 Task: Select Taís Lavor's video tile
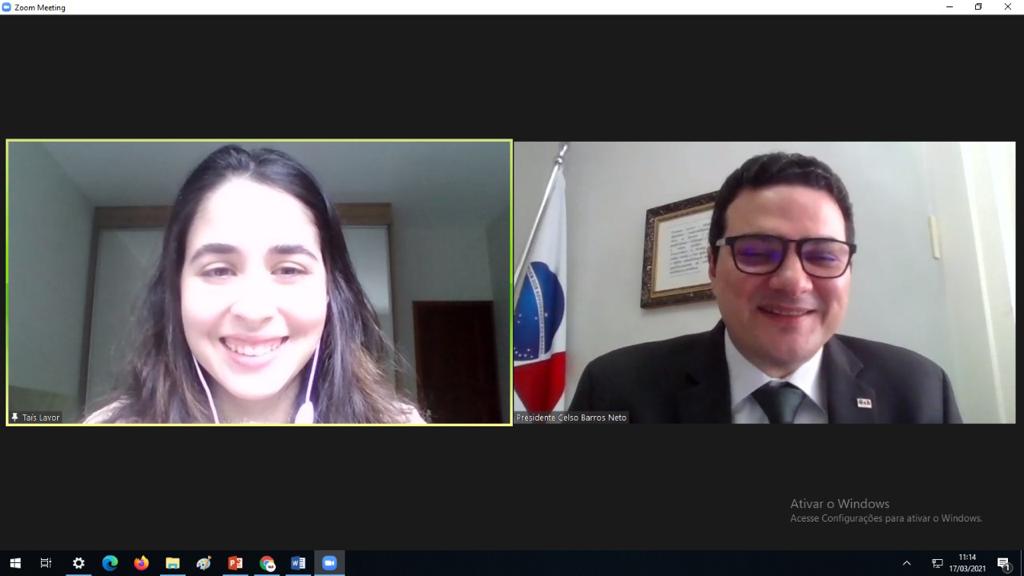[x=259, y=282]
